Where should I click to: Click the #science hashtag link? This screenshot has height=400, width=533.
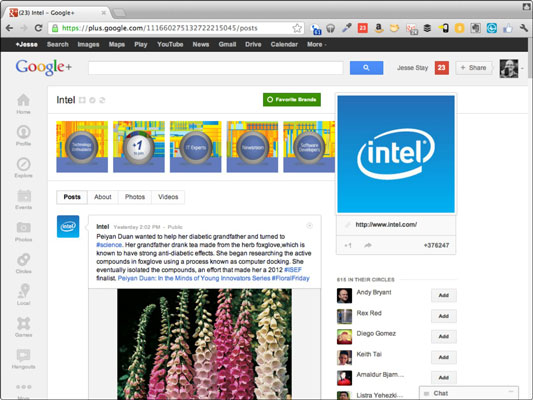[x=109, y=245]
